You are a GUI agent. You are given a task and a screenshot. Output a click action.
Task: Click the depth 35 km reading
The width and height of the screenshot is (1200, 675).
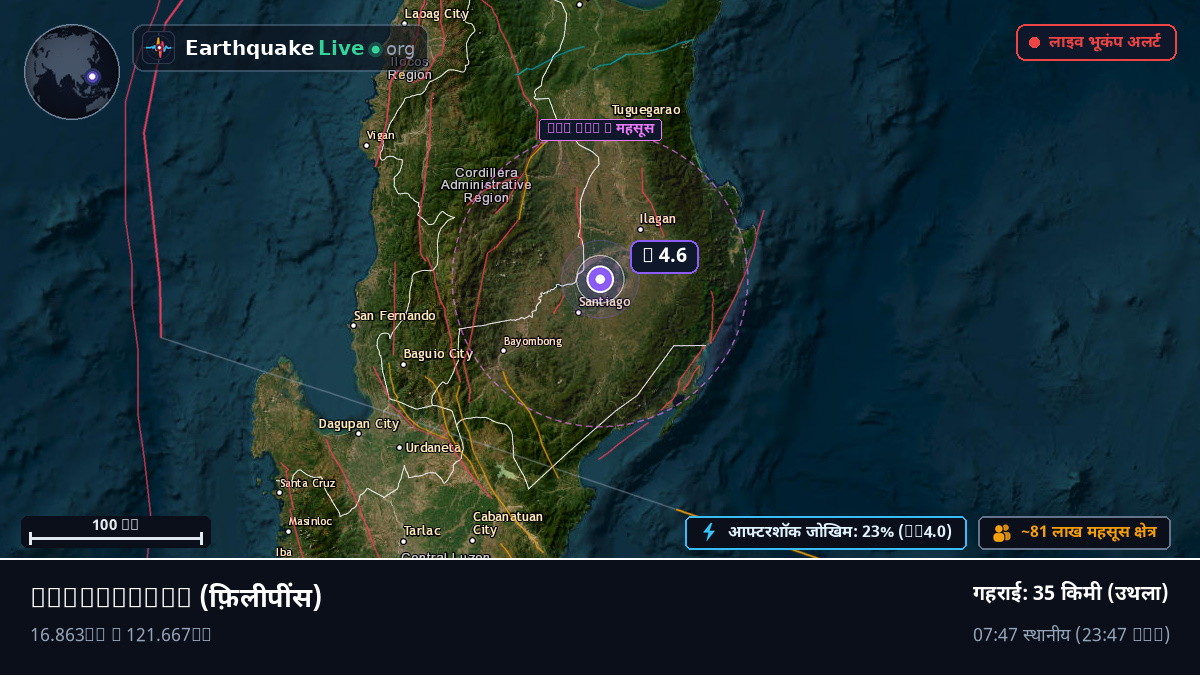[x=1071, y=593]
